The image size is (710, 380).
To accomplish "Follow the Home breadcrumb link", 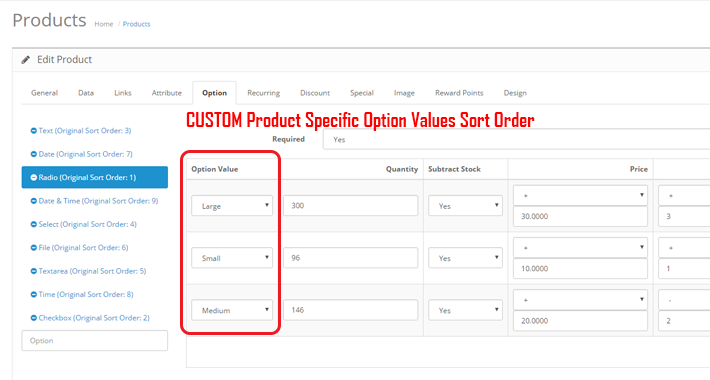I will click(x=104, y=24).
